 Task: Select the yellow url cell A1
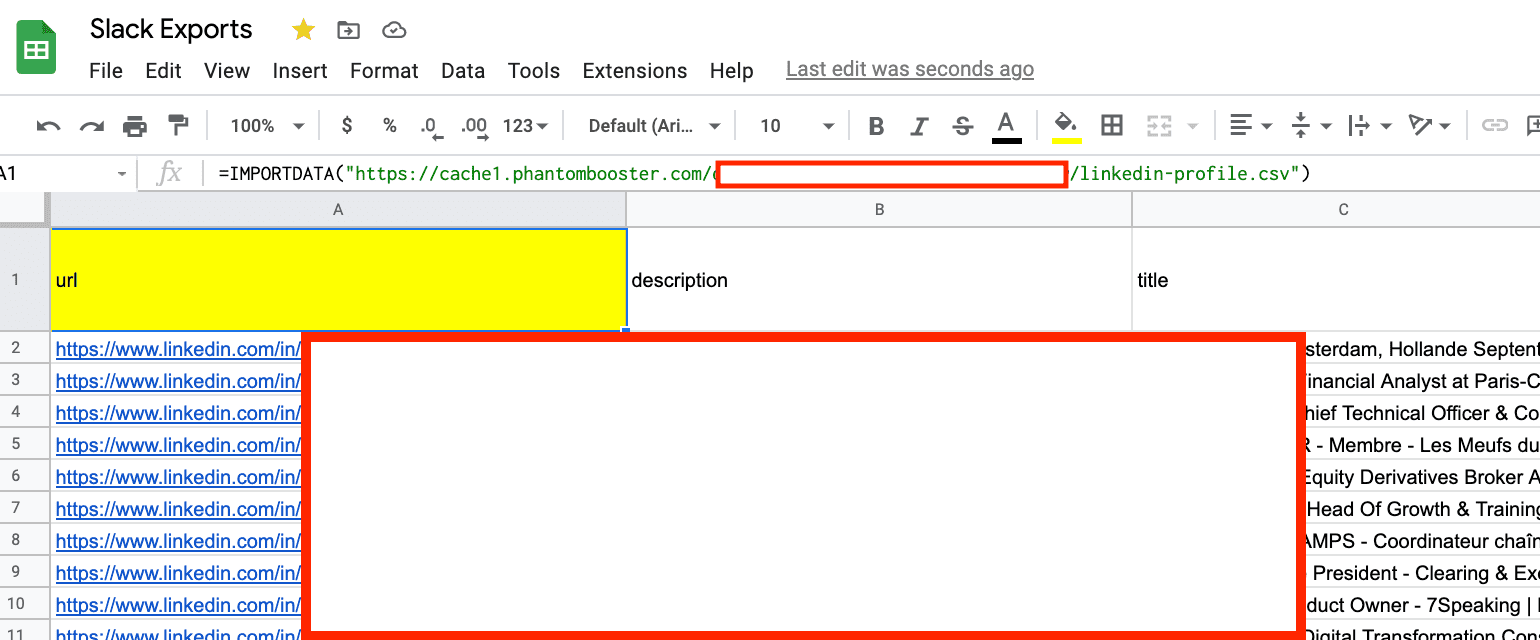coord(339,280)
